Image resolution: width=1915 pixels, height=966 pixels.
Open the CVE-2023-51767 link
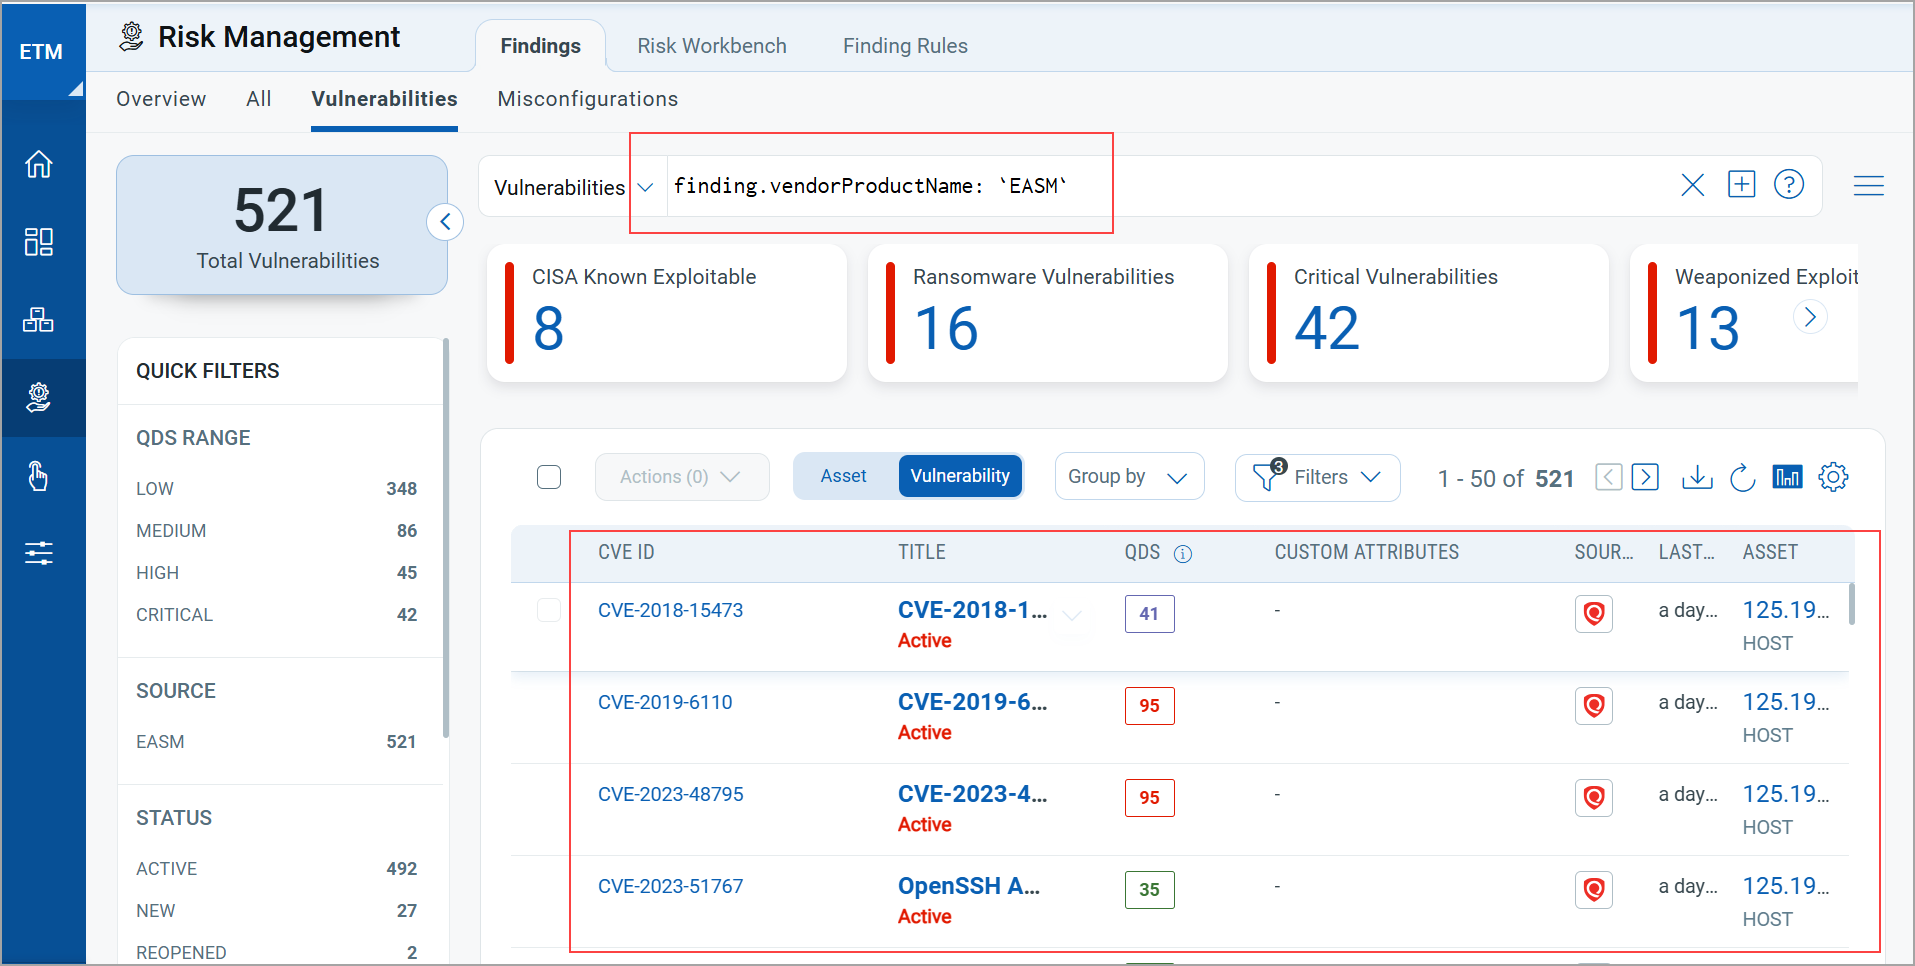670,886
